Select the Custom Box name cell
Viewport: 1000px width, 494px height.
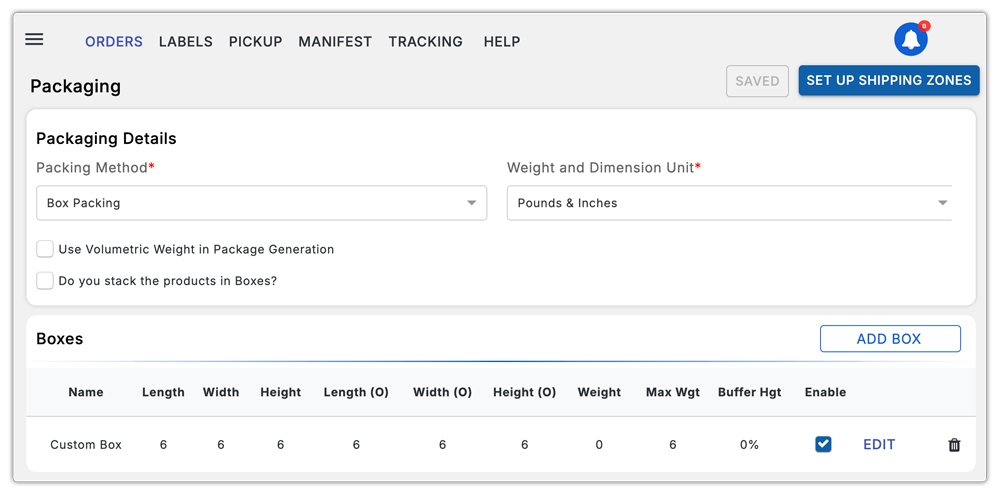[x=86, y=444]
